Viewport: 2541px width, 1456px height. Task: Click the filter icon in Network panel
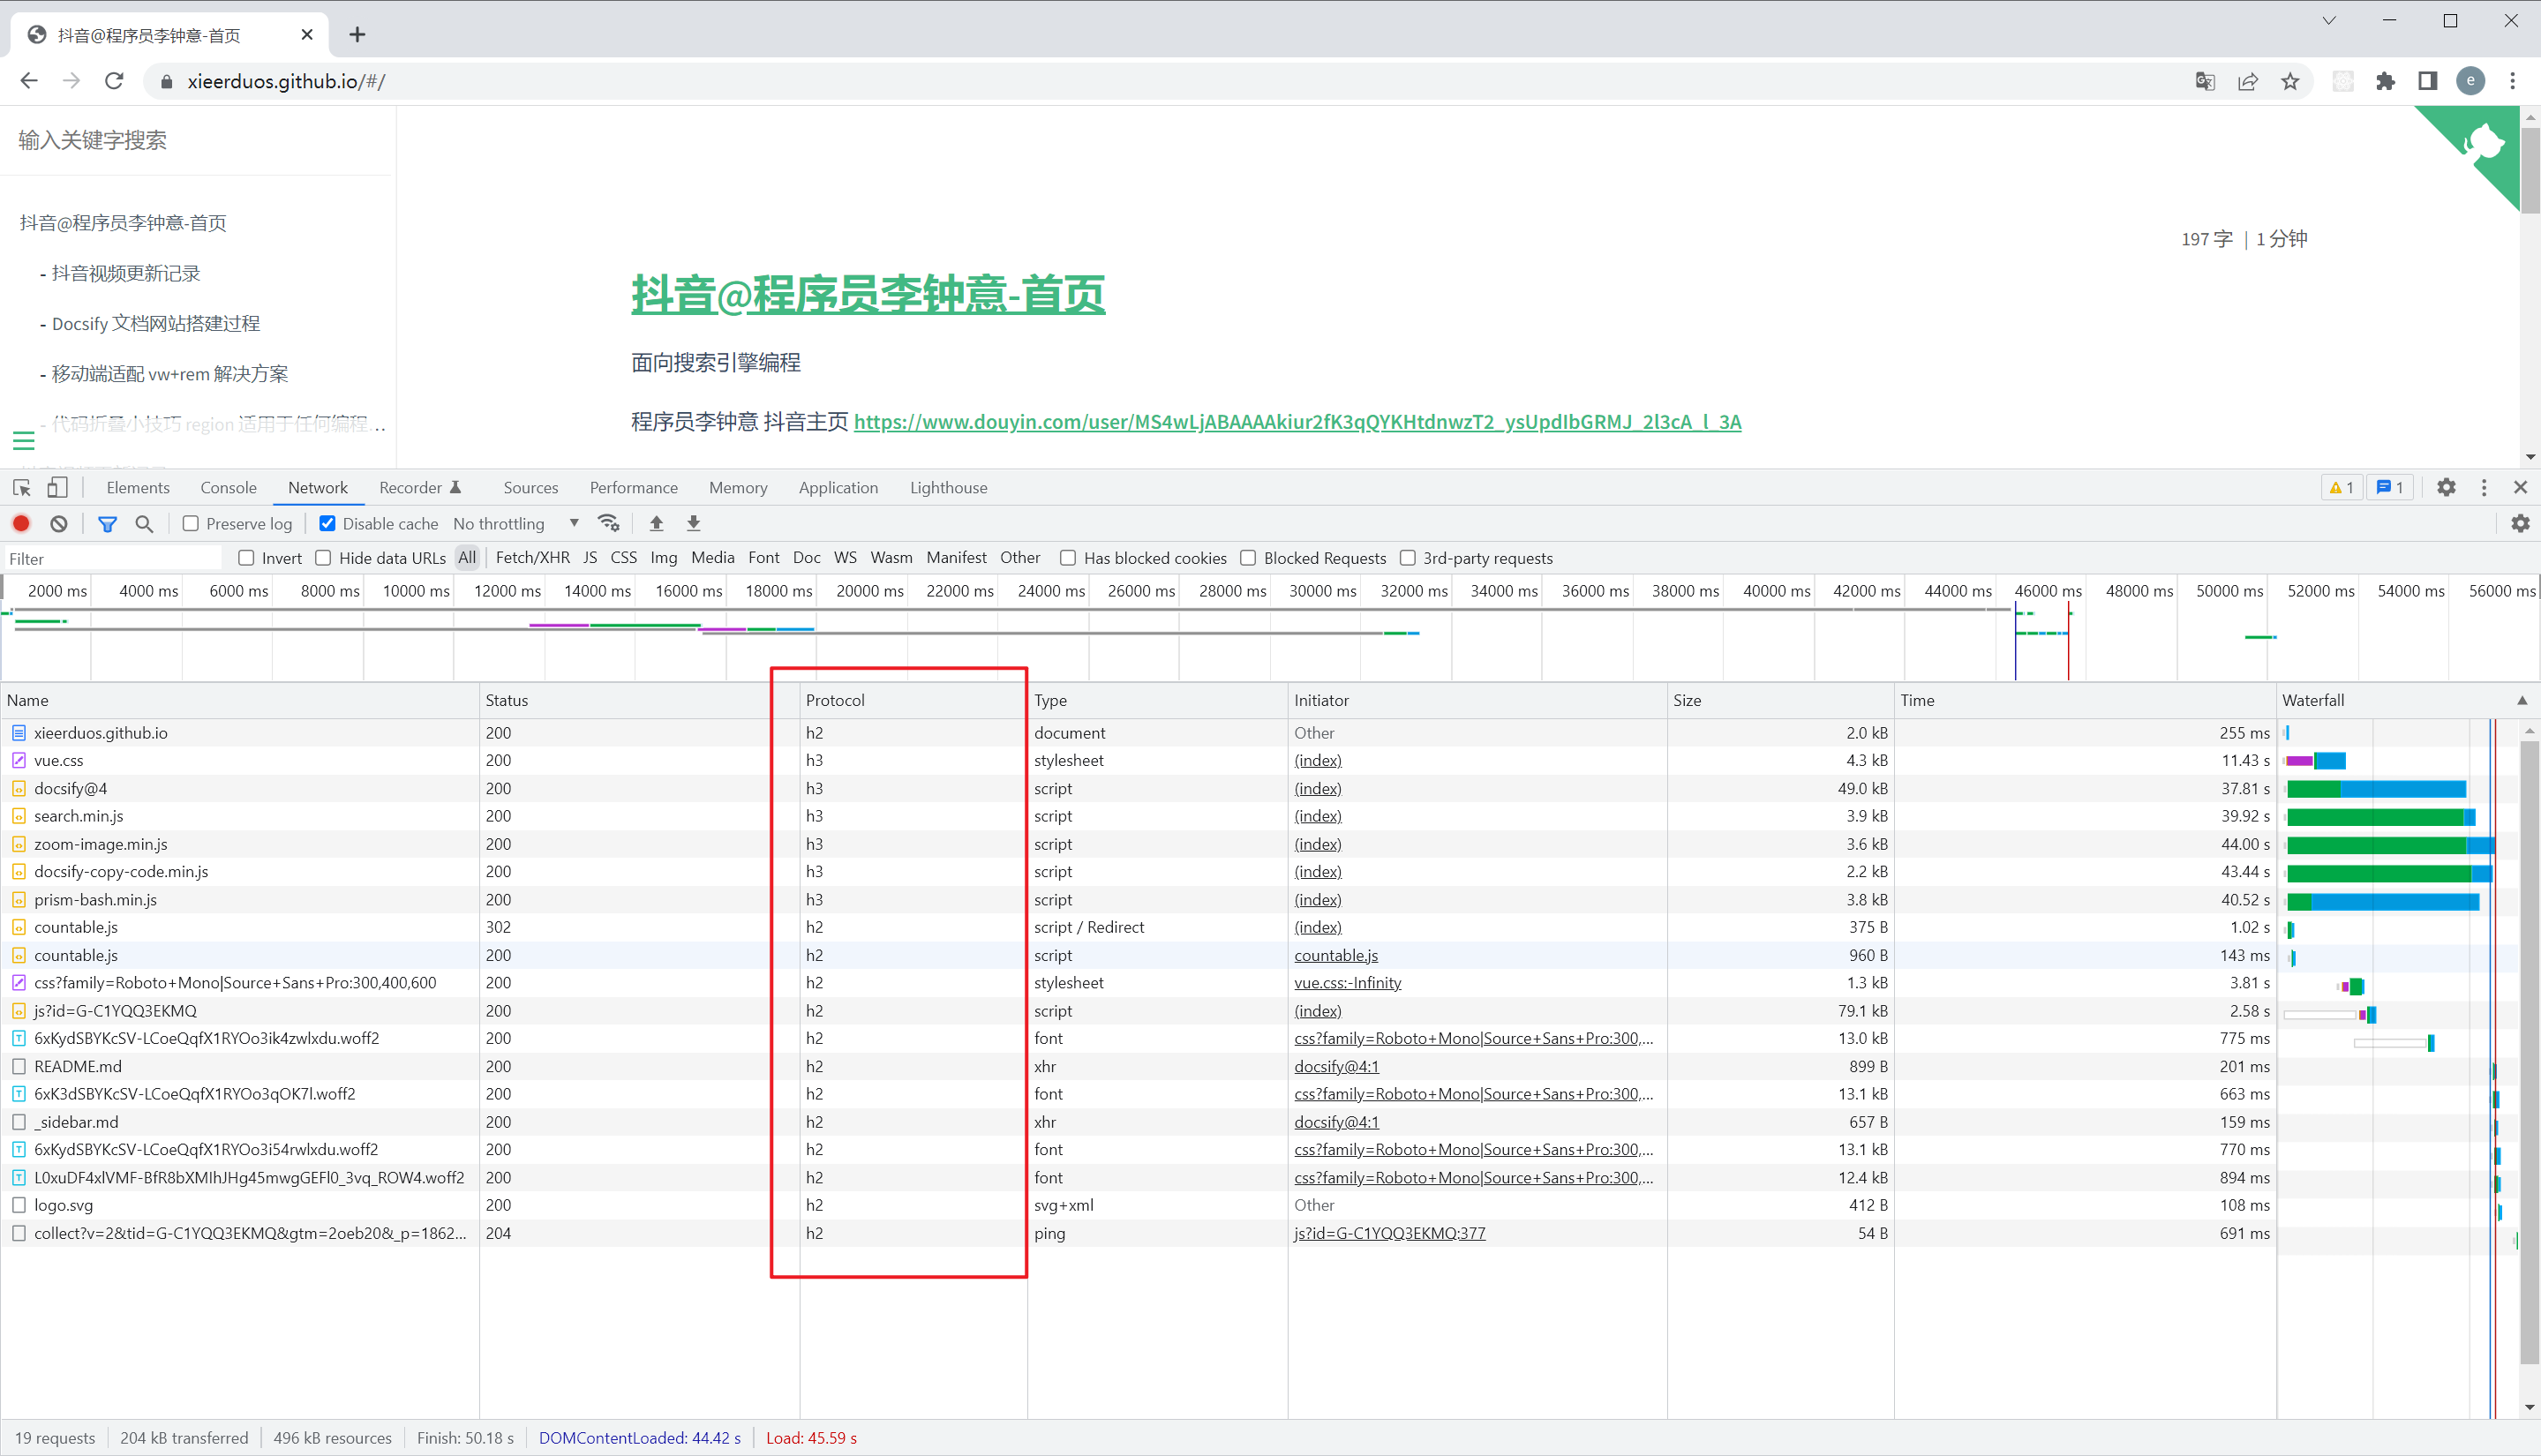105,522
